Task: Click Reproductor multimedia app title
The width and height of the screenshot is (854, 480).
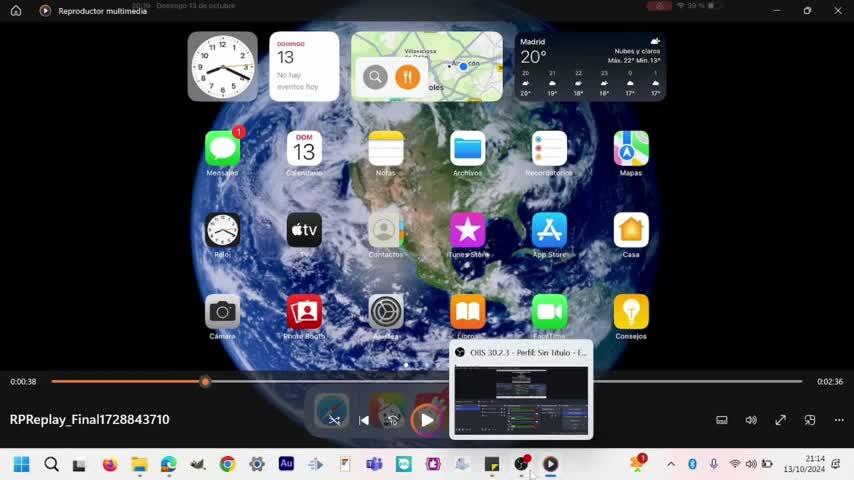Action: tap(102, 11)
